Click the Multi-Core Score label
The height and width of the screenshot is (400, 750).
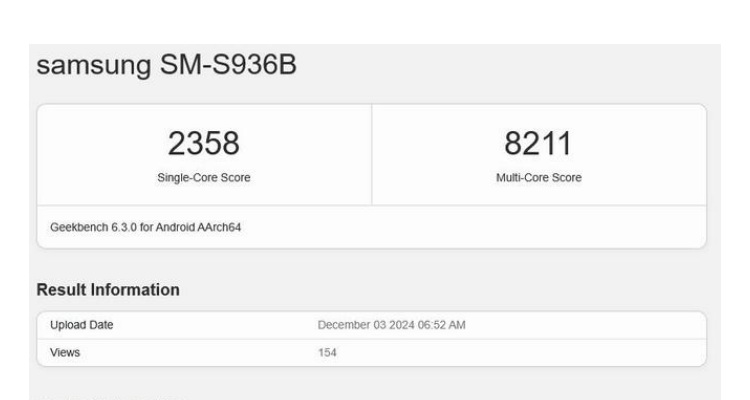point(539,178)
